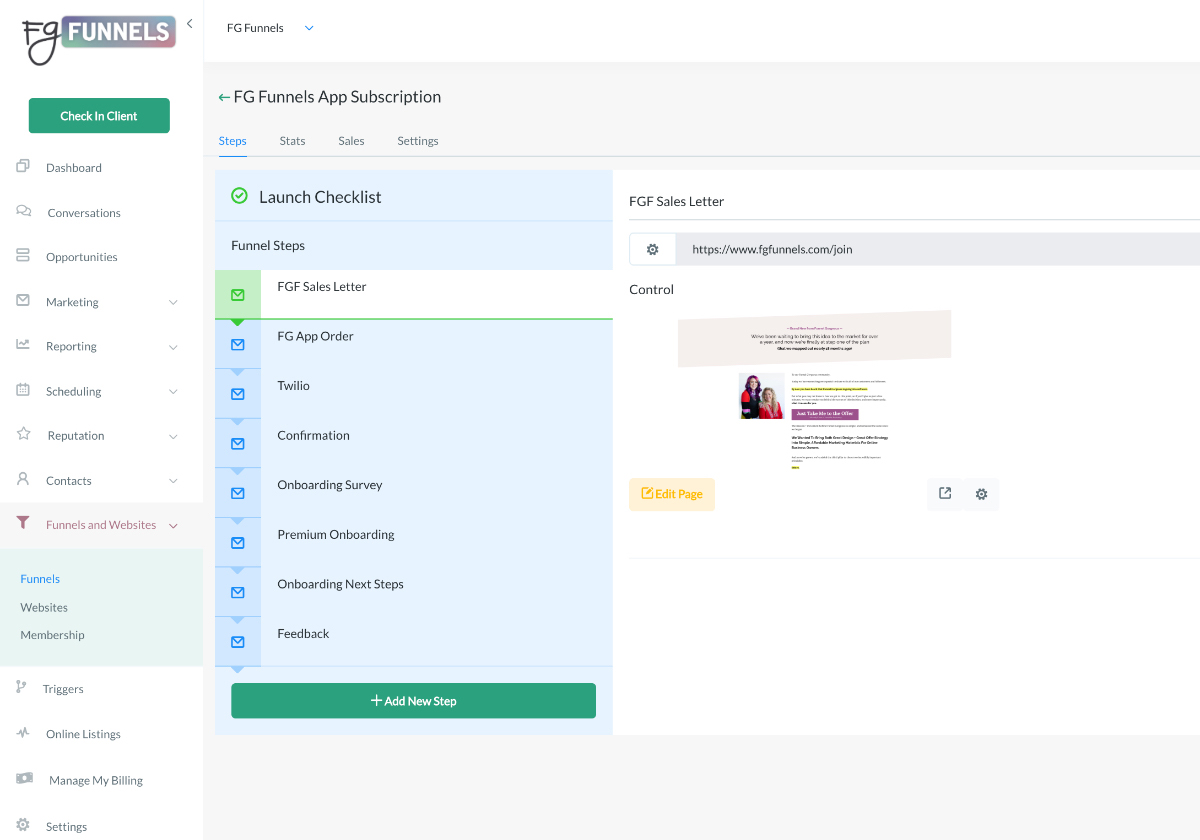Select the Confirmation funnel step

tap(414, 443)
